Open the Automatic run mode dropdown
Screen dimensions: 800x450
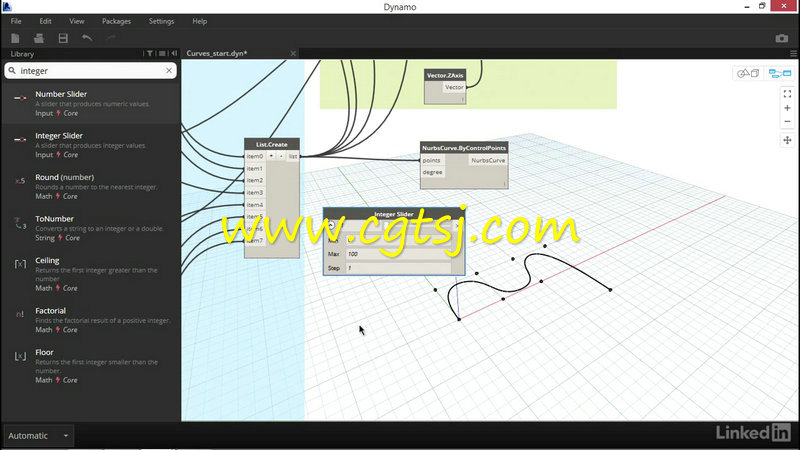click(39, 436)
